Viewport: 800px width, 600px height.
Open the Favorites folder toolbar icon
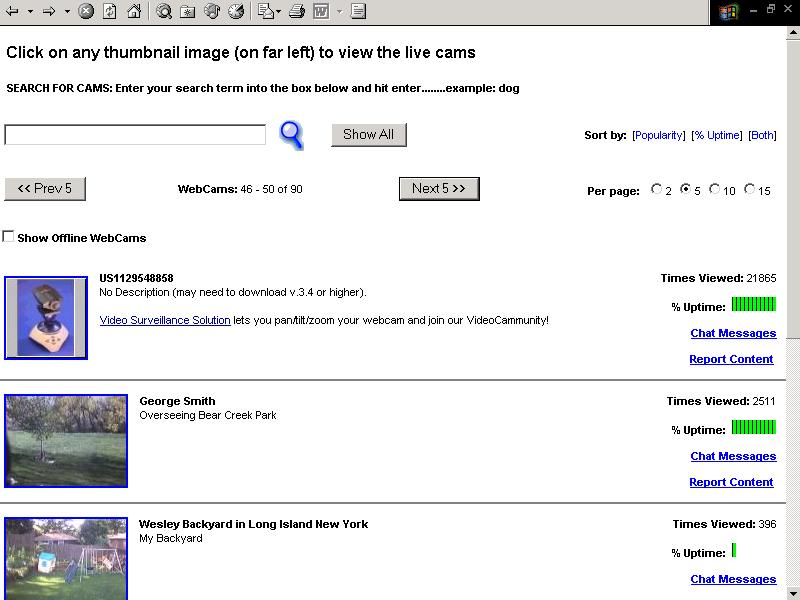187,12
